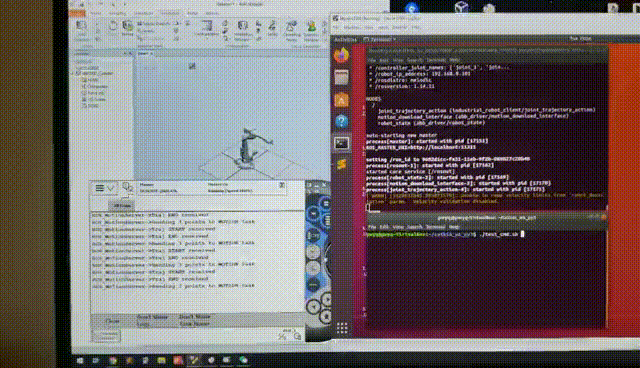The height and width of the screenshot is (368, 640).
Task: Open Sublime Text from the Ubuntu dock
Action: (341, 164)
